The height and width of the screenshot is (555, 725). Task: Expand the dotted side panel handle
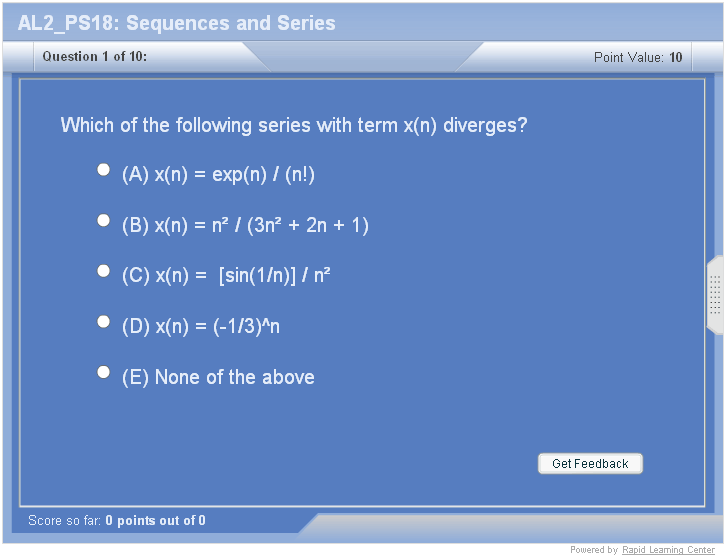[715, 294]
